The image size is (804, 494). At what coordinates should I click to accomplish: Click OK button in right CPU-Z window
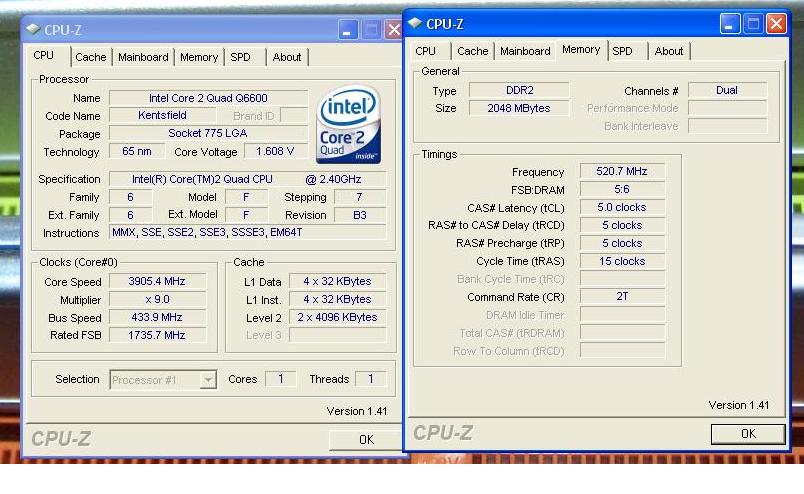pos(748,433)
